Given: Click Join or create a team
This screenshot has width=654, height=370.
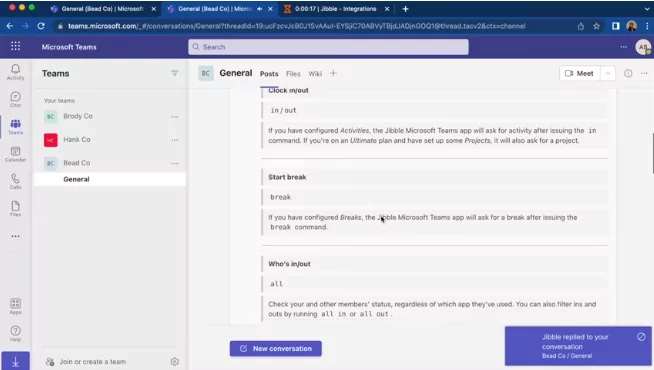Looking at the screenshot, I should pyautogui.click(x=93, y=362).
